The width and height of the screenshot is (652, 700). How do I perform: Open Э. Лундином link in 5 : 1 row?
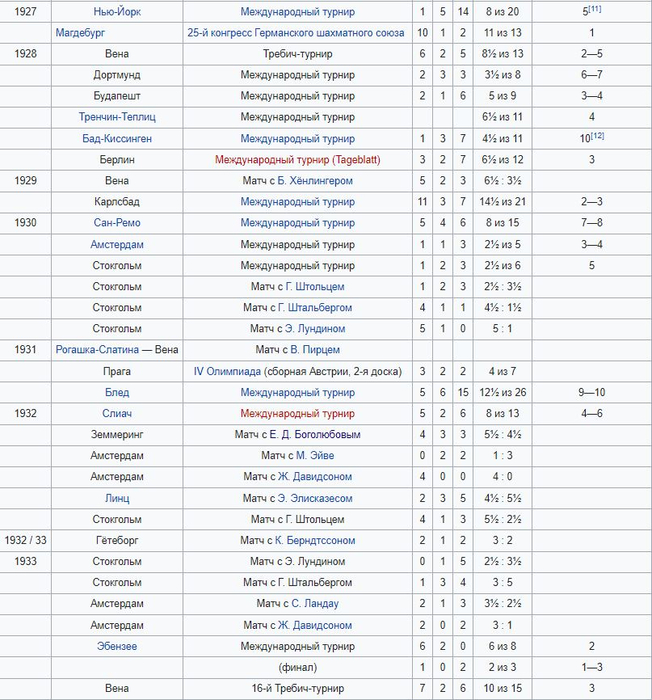point(315,328)
